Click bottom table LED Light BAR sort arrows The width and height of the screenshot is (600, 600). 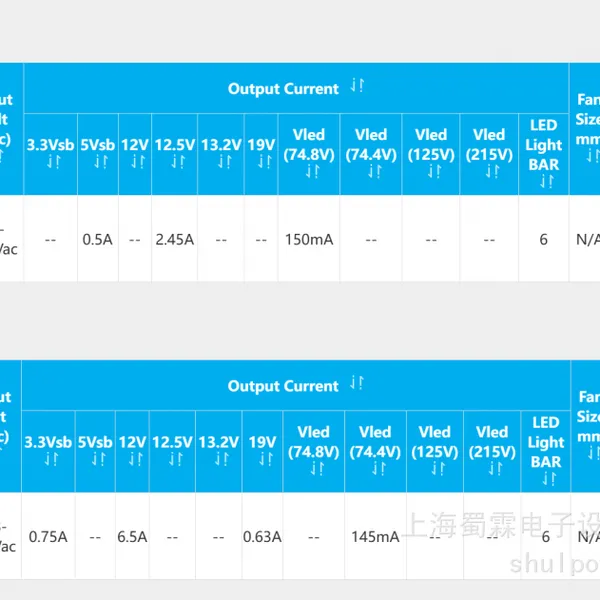pos(549,479)
